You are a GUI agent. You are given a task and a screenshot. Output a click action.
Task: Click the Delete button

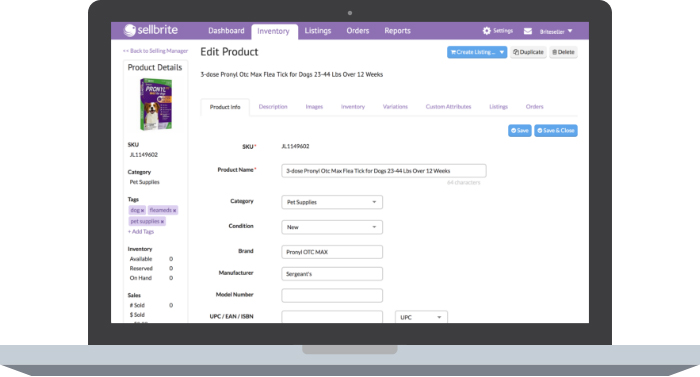563,52
